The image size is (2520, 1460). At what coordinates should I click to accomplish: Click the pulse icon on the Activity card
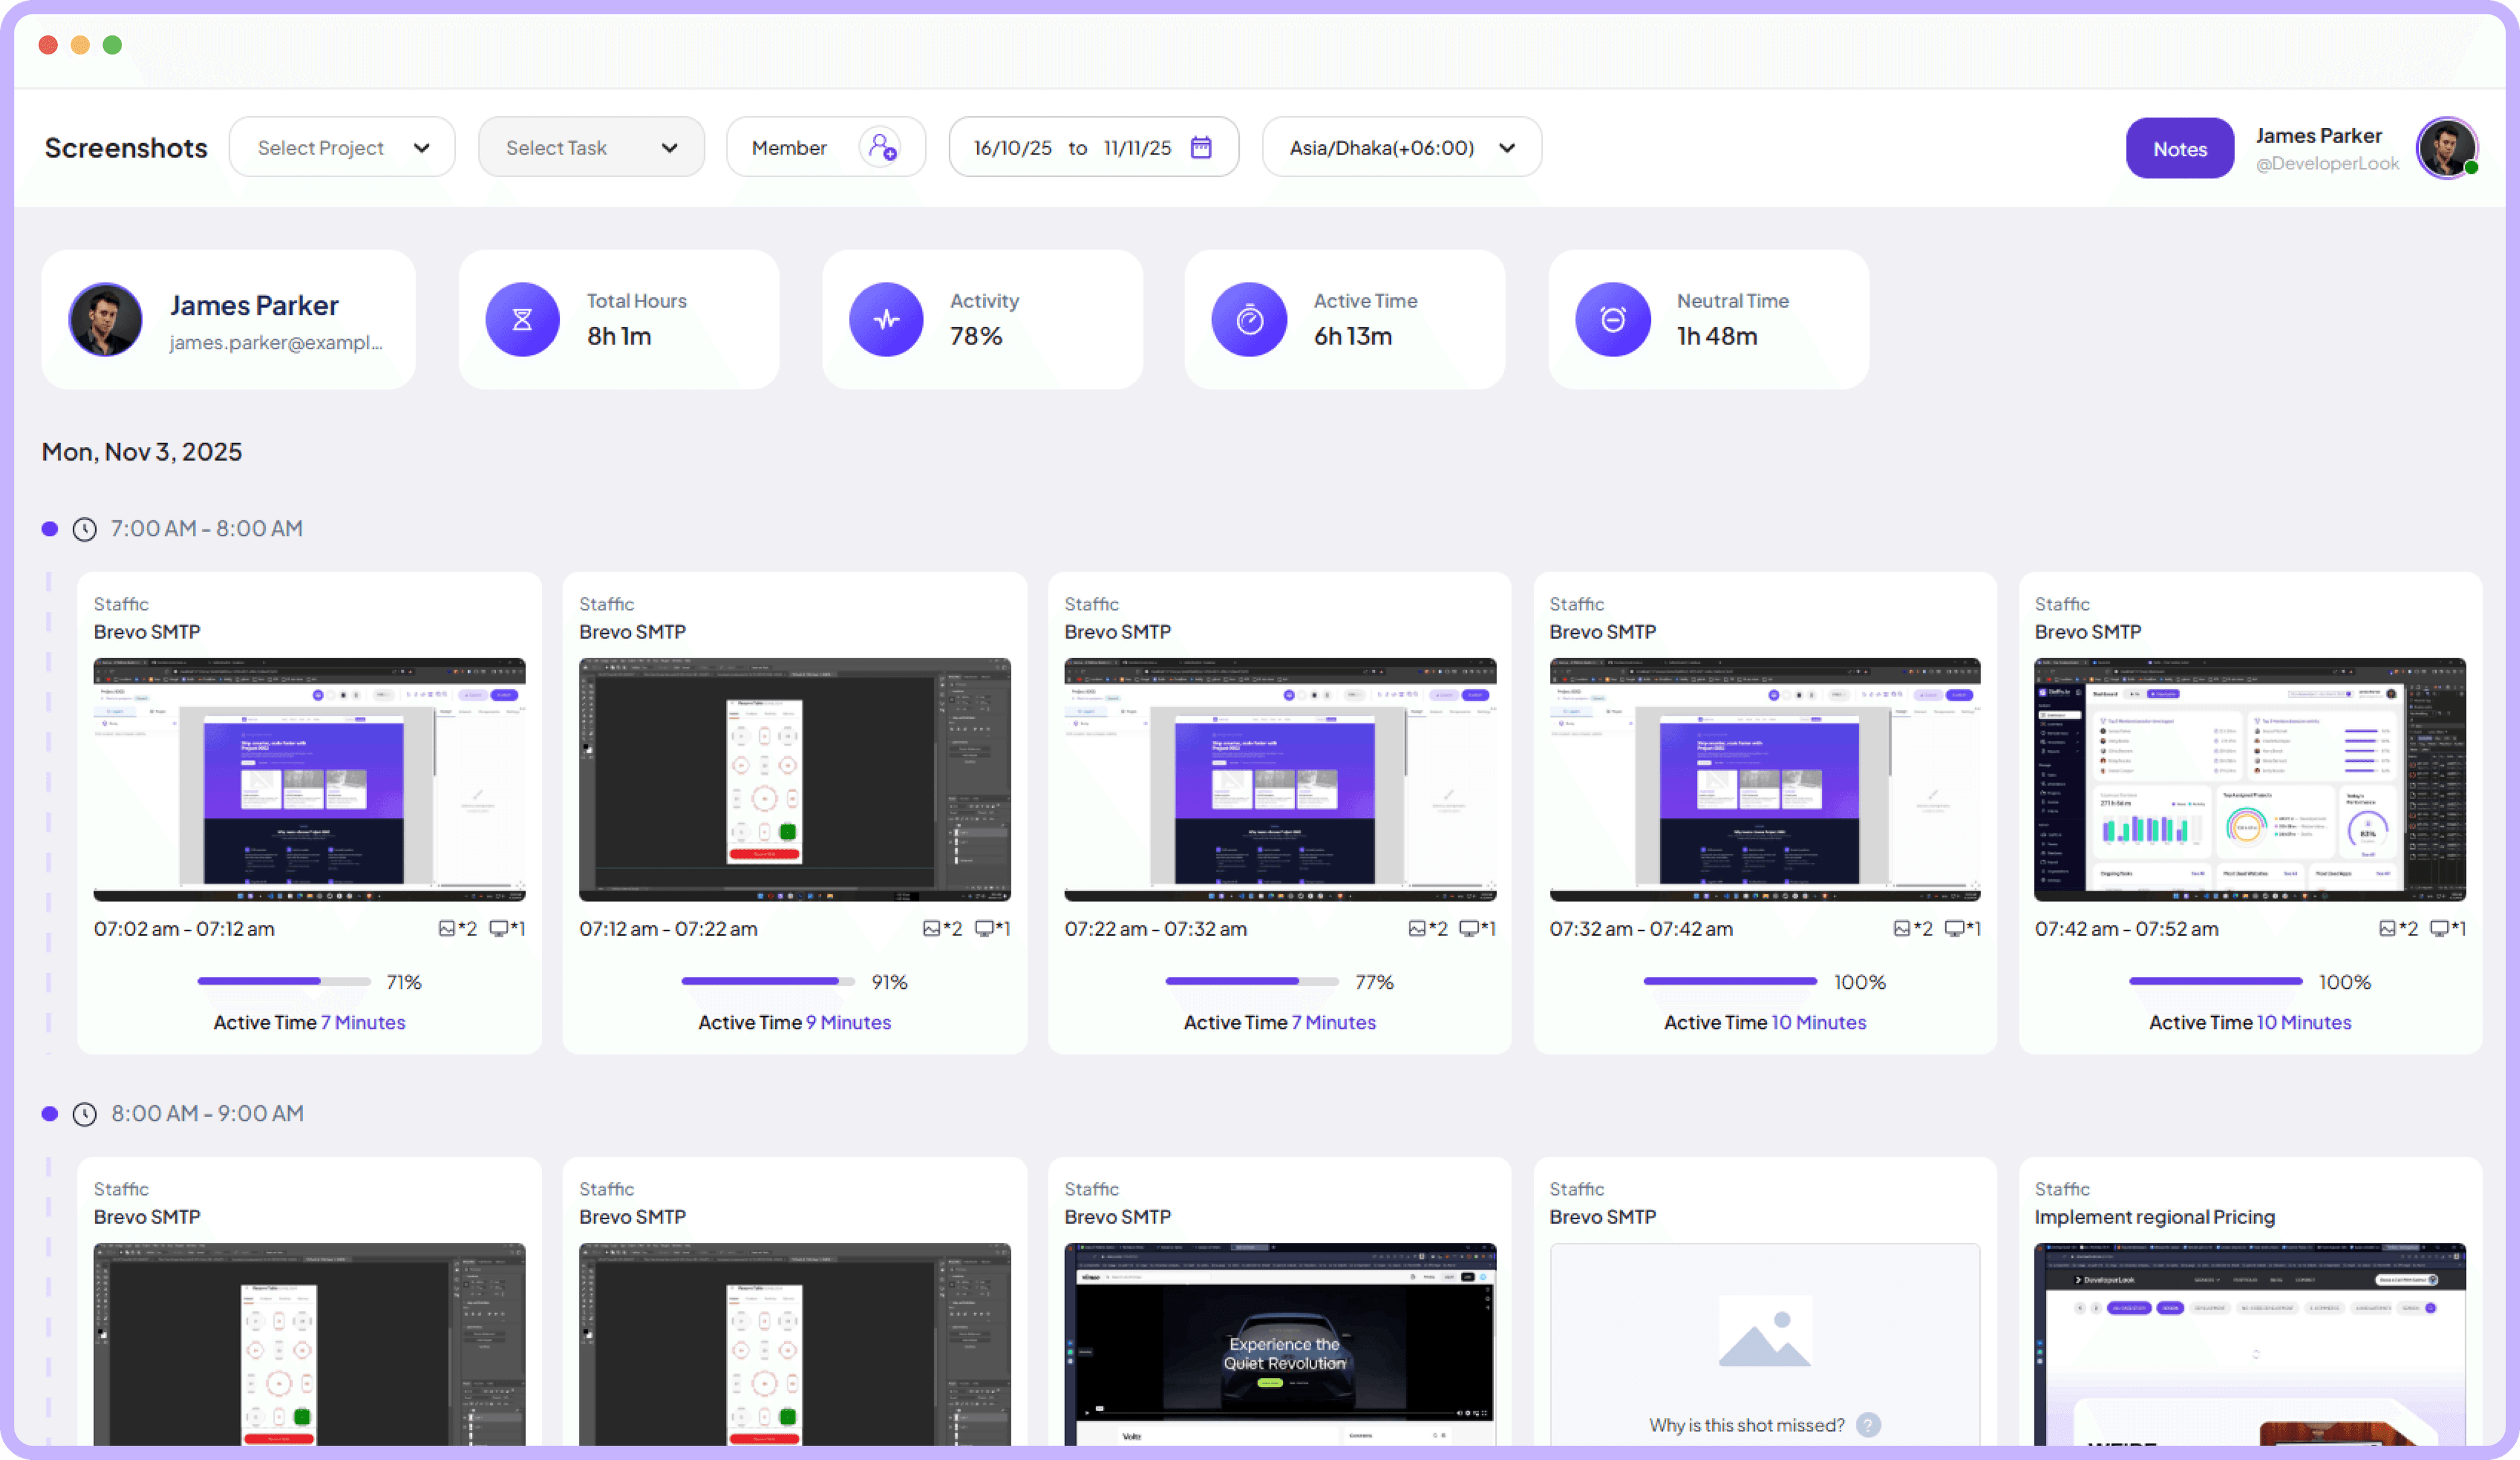pyautogui.click(x=886, y=319)
